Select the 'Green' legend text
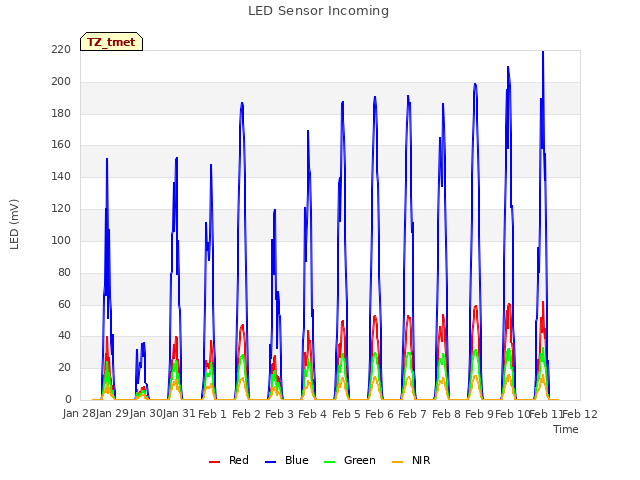 coord(360,460)
